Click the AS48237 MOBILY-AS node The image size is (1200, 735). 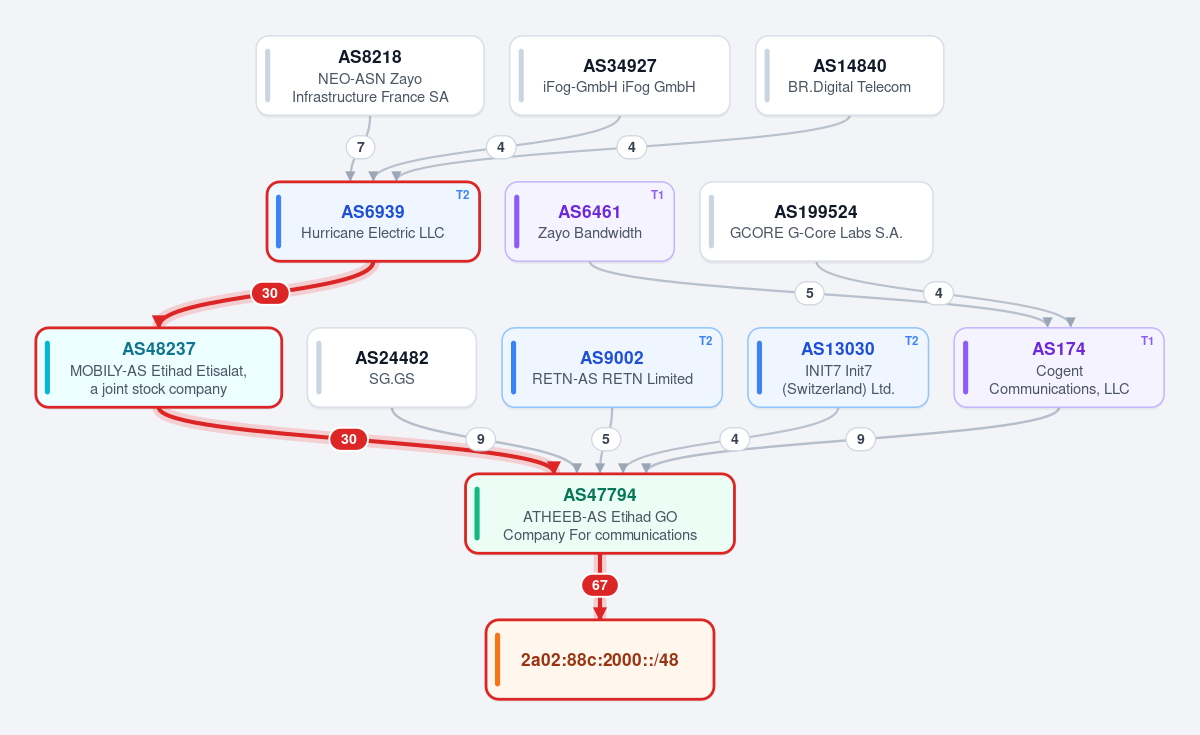click(x=159, y=368)
